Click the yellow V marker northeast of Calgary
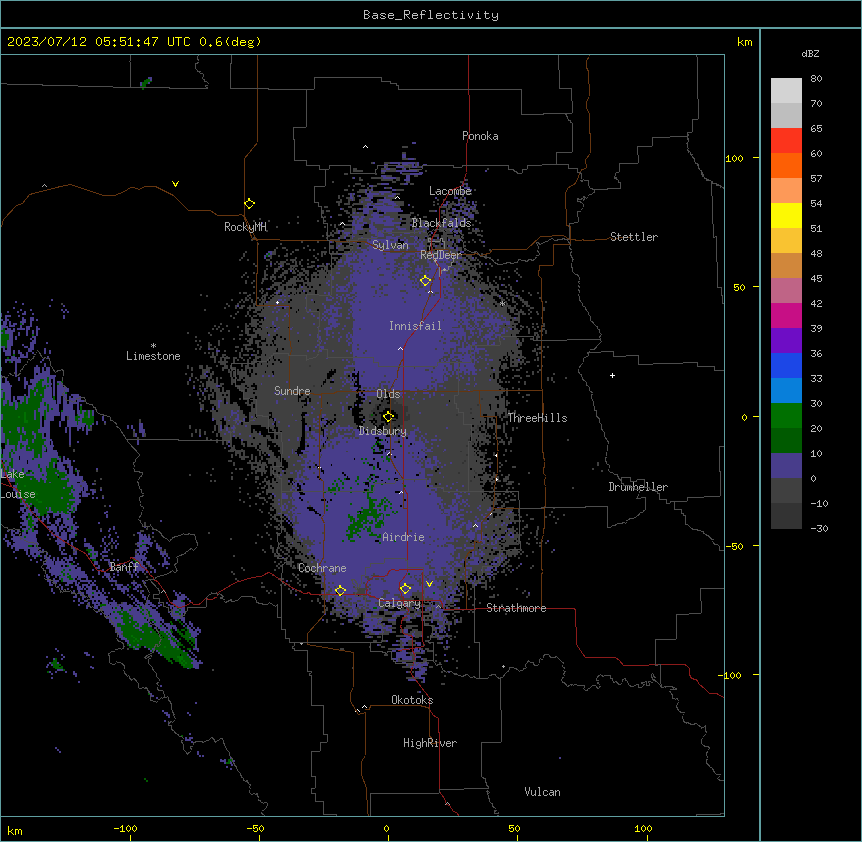Screen dimensions: 862x842 429,584
